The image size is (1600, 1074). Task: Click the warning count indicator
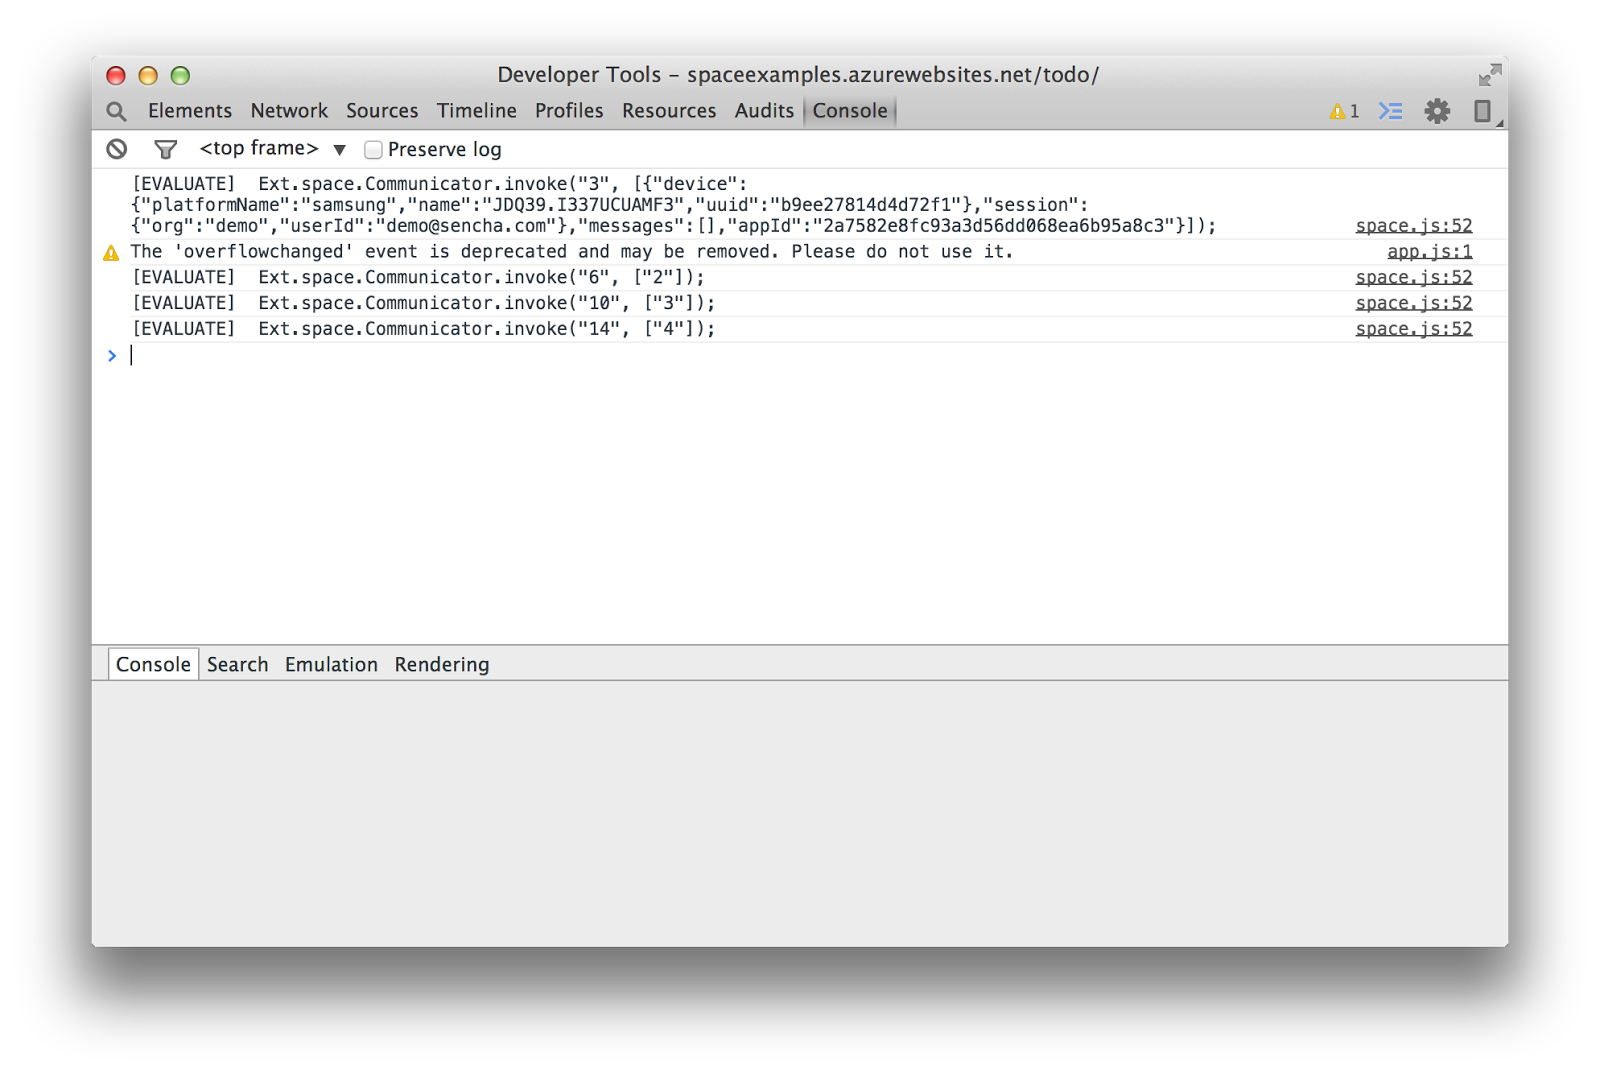click(x=1344, y=111)
